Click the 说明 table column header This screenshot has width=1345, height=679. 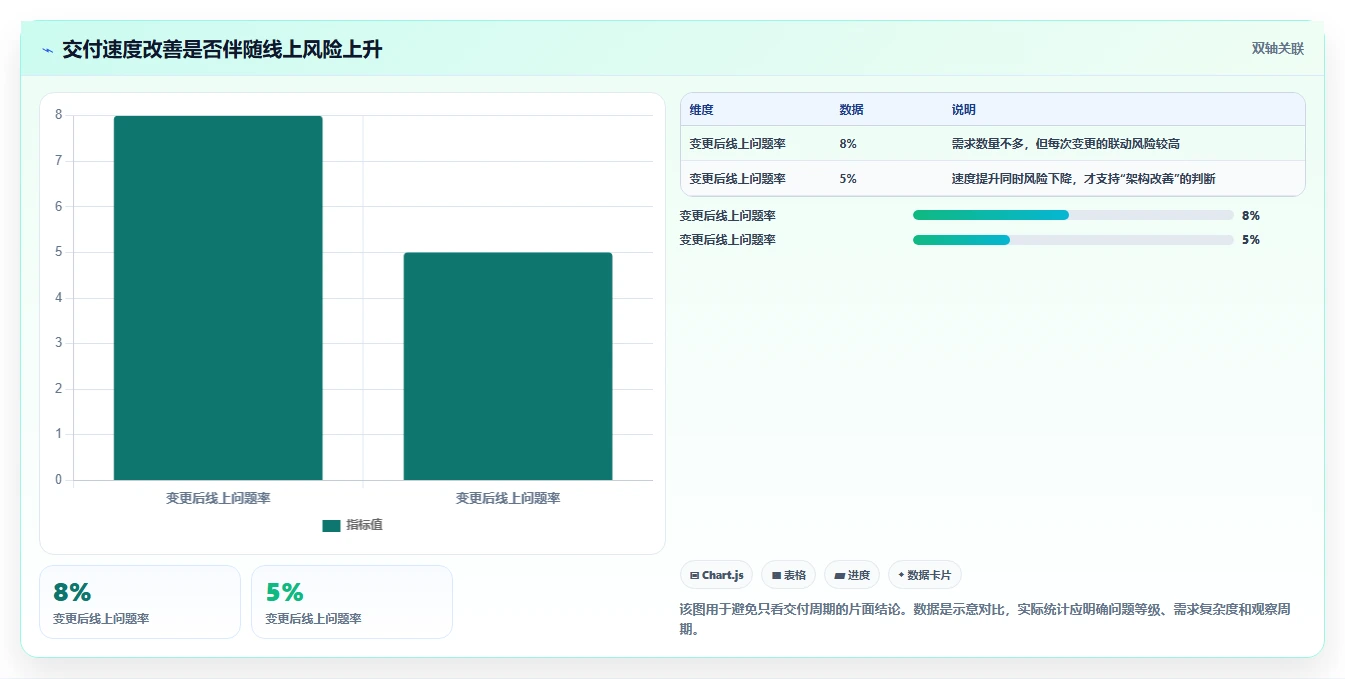pos(964,110)
